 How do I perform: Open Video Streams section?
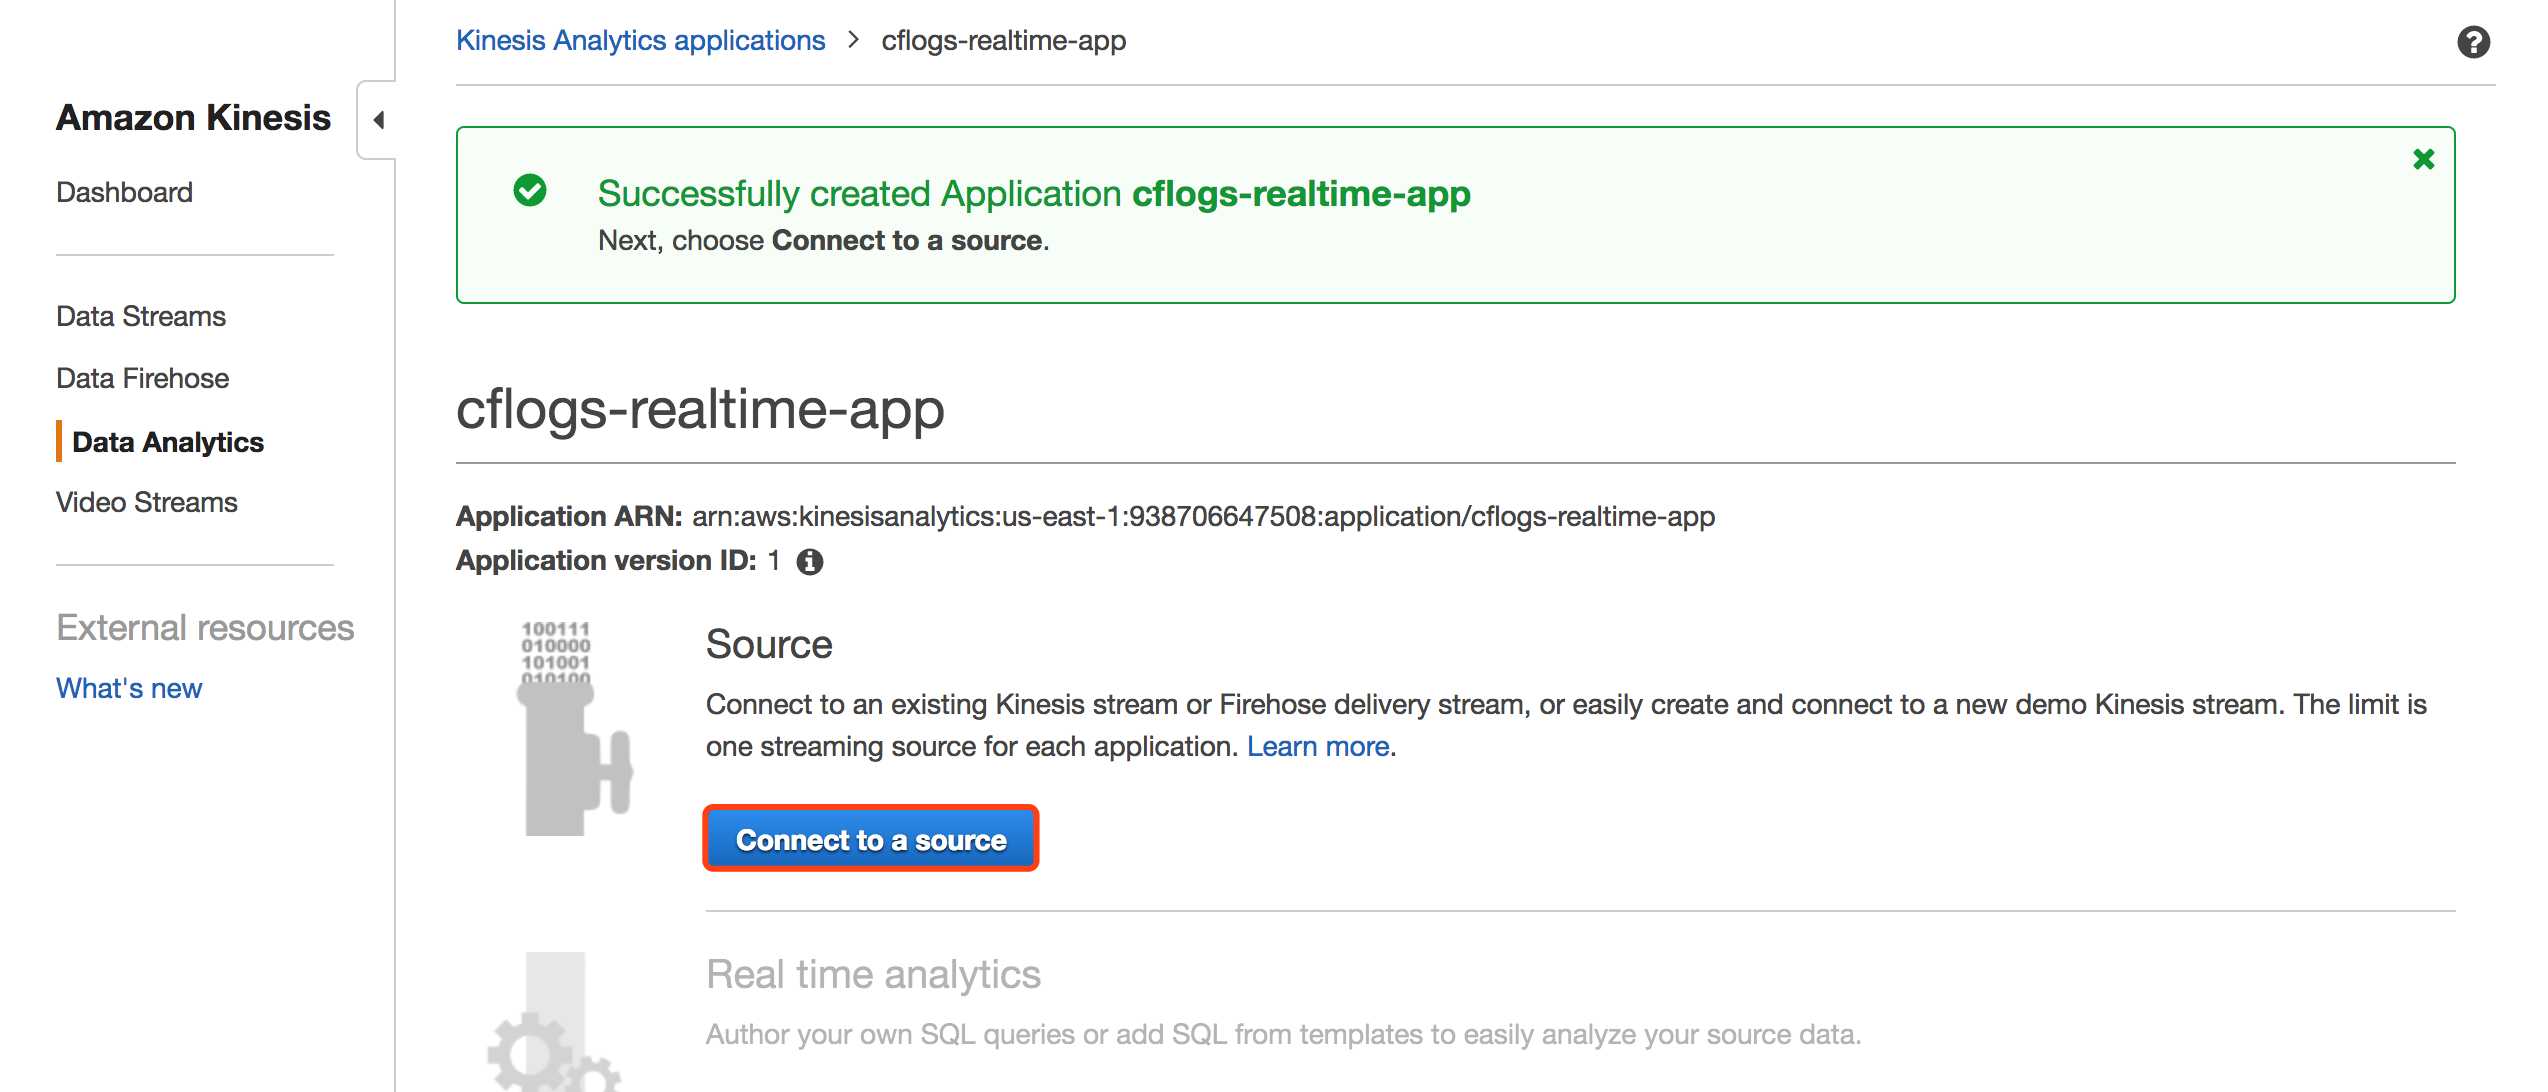pos(146,502)
